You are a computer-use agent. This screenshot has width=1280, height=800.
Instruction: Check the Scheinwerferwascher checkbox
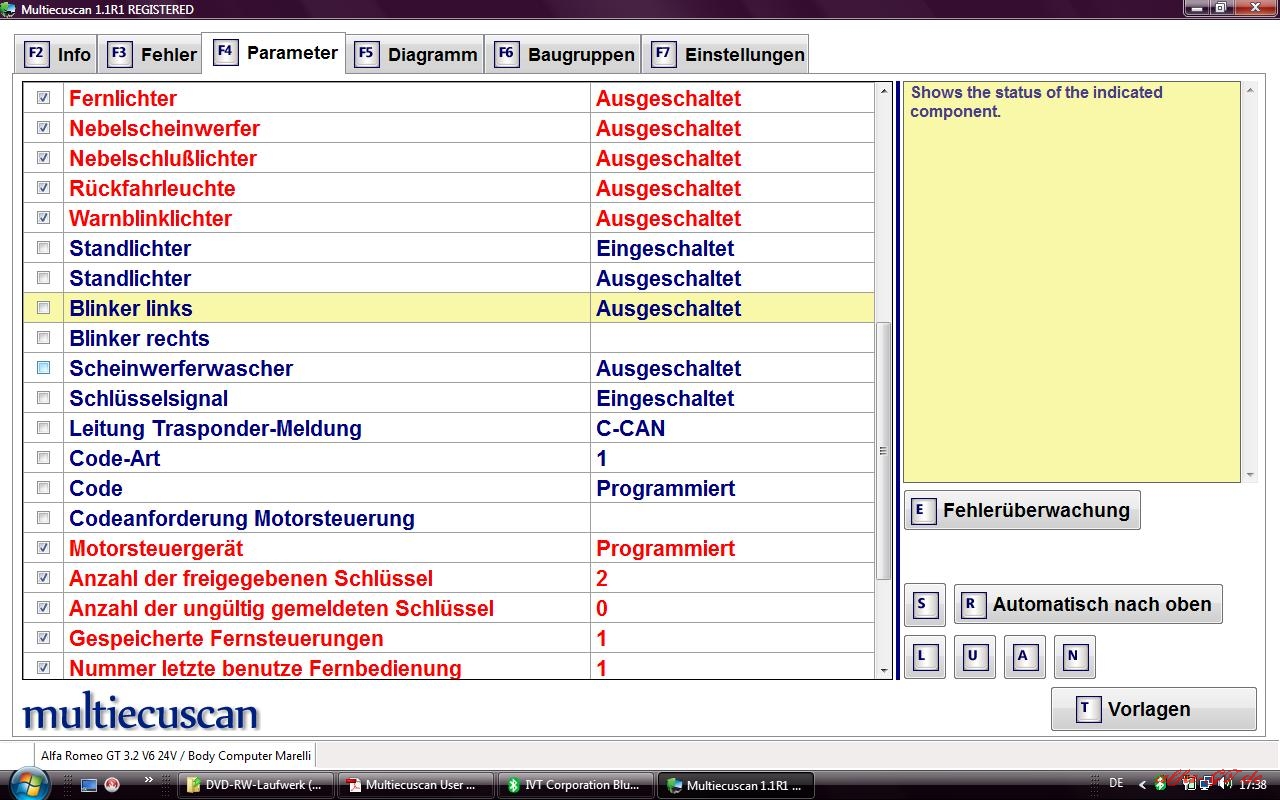(43, 368)
